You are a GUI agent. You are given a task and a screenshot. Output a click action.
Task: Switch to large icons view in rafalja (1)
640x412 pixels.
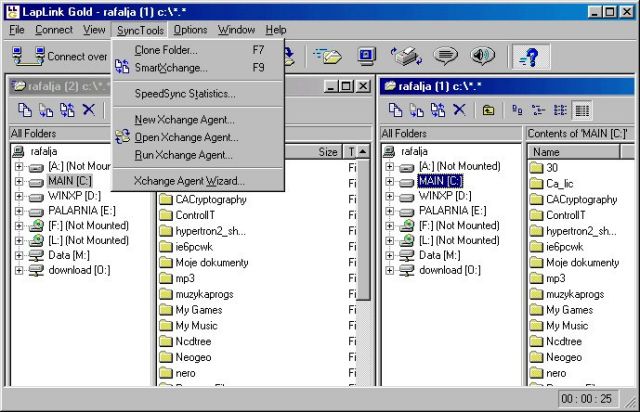pos(517,110)
